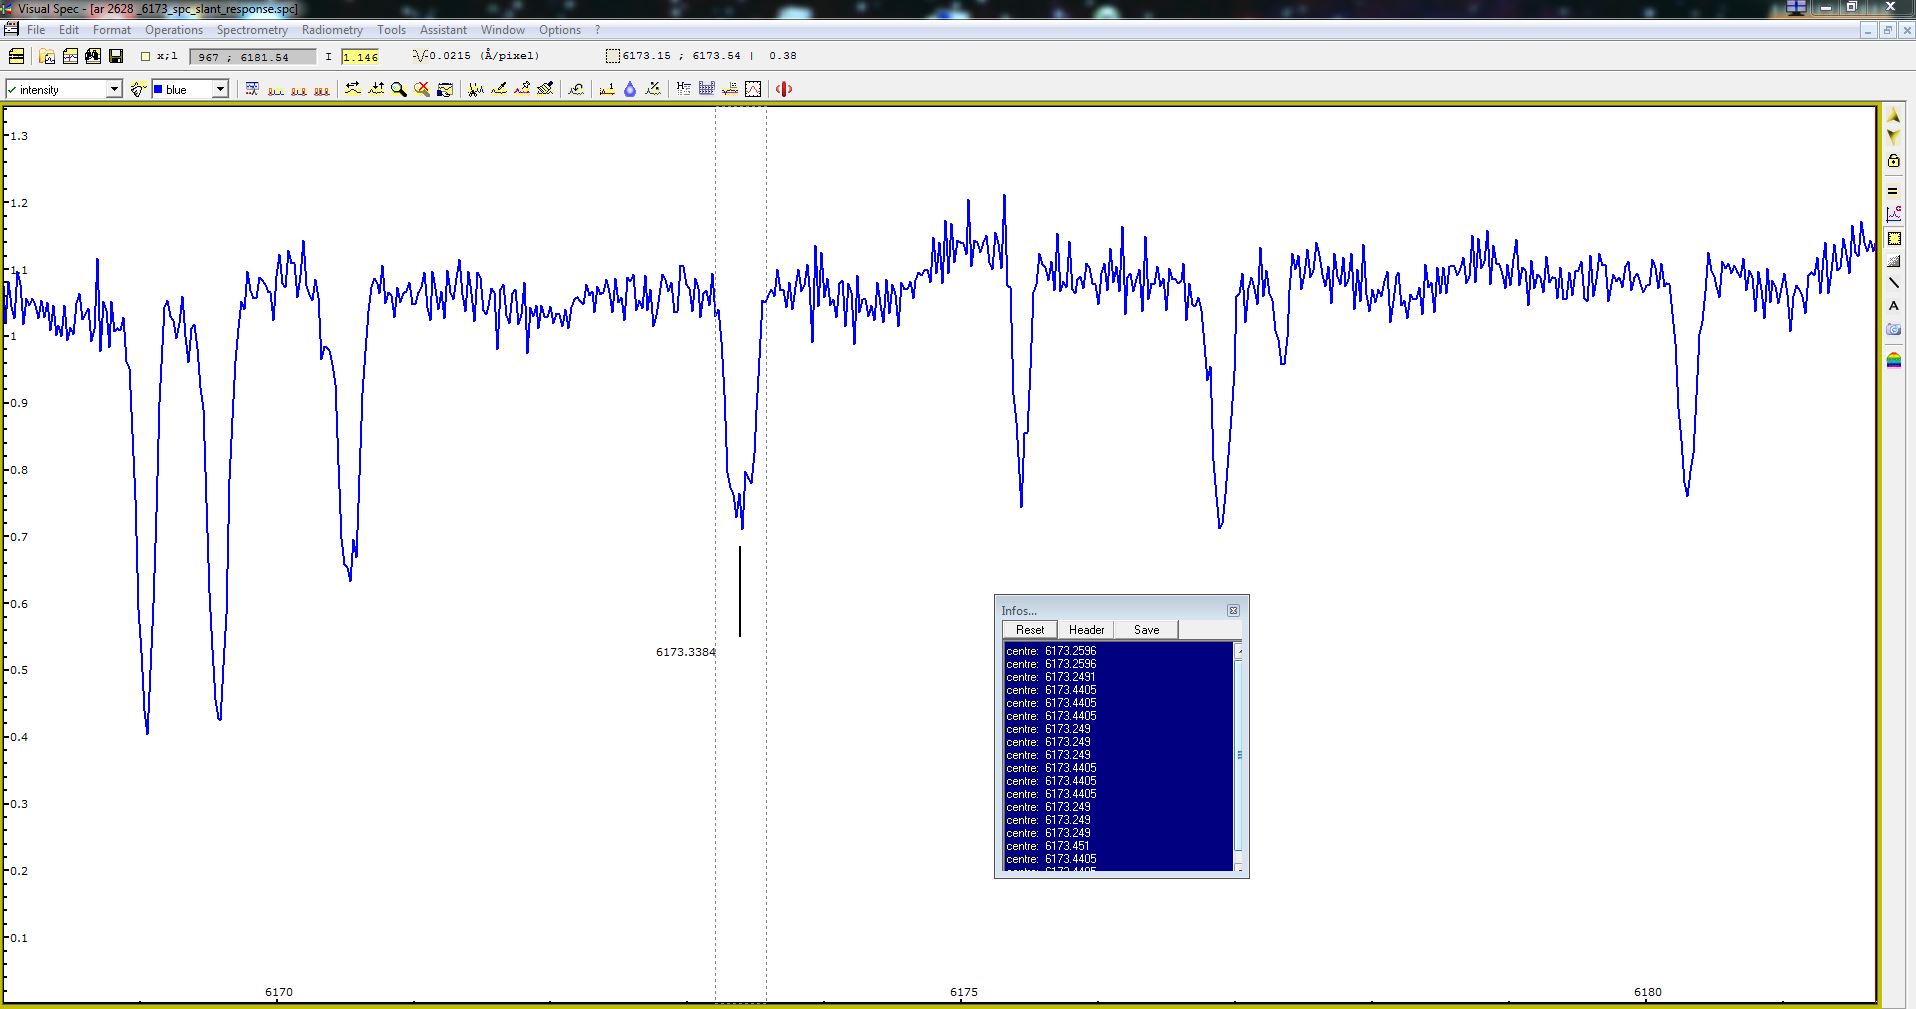Screen dimensions: 1916x1009
Task: Enable the x;l coordinate checkbox
Action: tap(146, 57)
